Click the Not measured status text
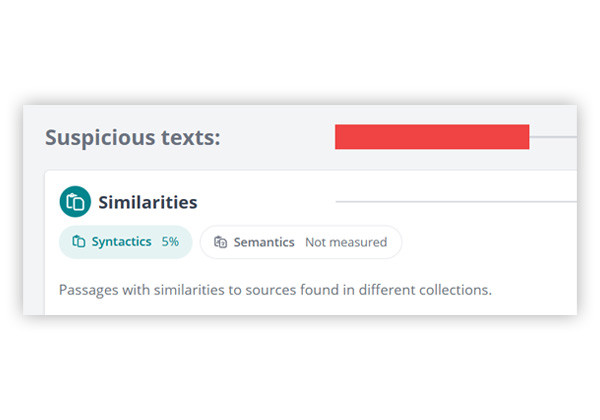 click(x=346, y=242)
